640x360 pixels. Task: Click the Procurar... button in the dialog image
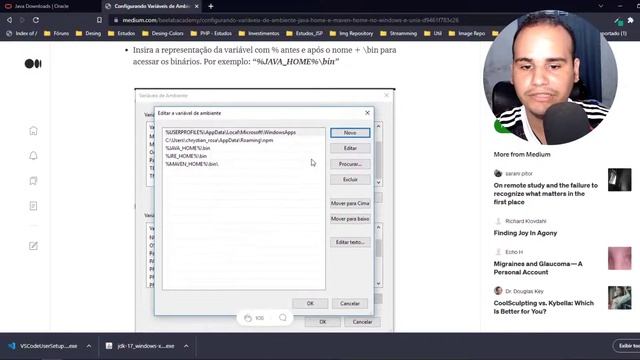click(x=350, y=164)
